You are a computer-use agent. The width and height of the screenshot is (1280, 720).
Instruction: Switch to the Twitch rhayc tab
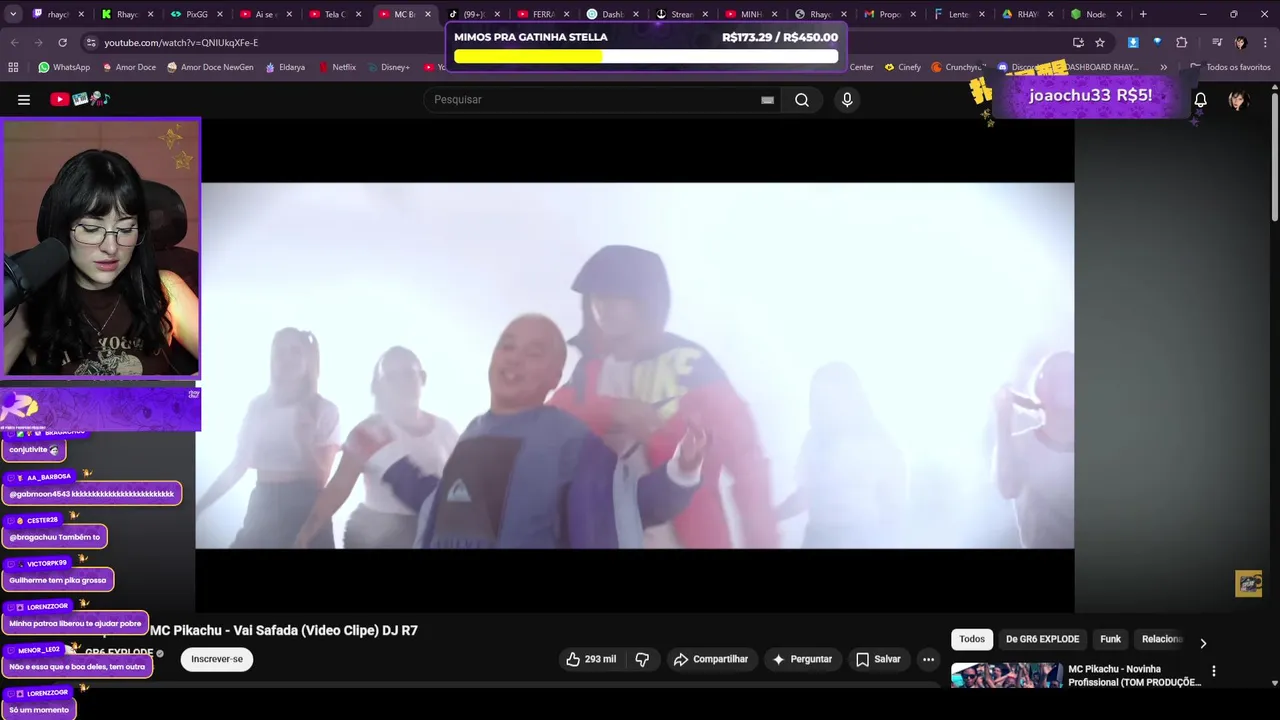point(58,14)
